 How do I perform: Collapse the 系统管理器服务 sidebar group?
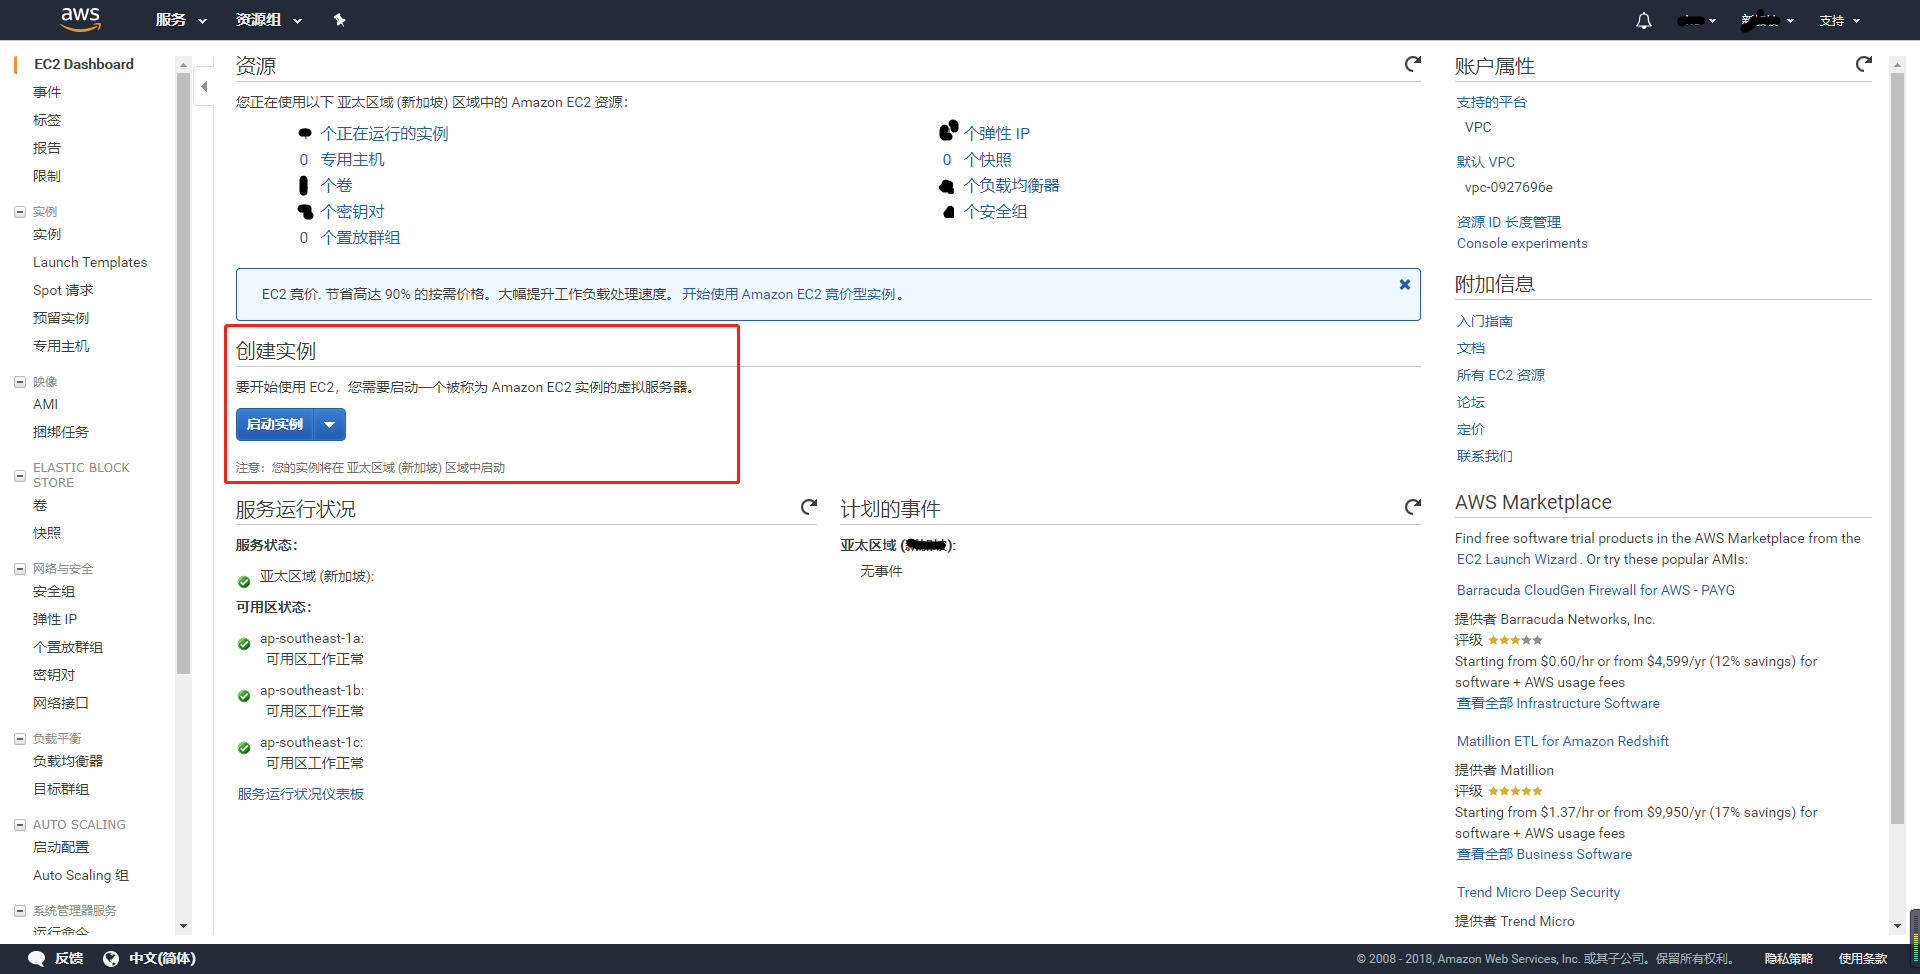pos(19,911)
